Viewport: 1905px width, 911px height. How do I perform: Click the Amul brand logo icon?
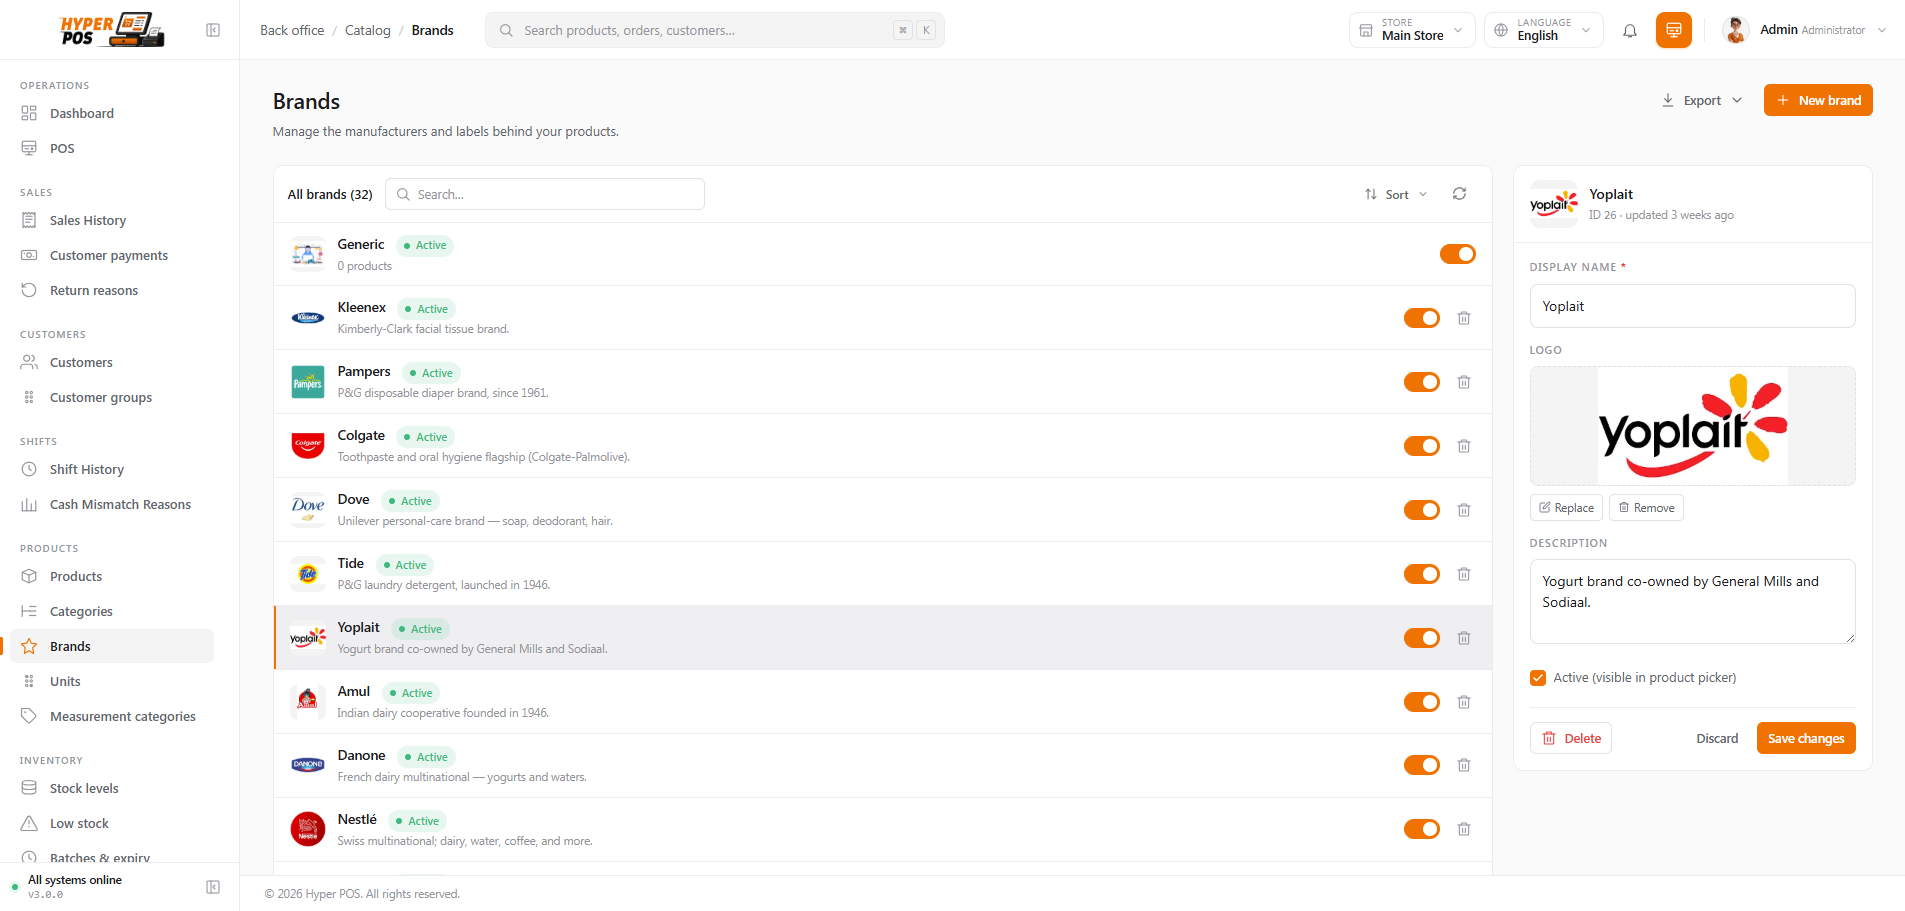point(308,702)
